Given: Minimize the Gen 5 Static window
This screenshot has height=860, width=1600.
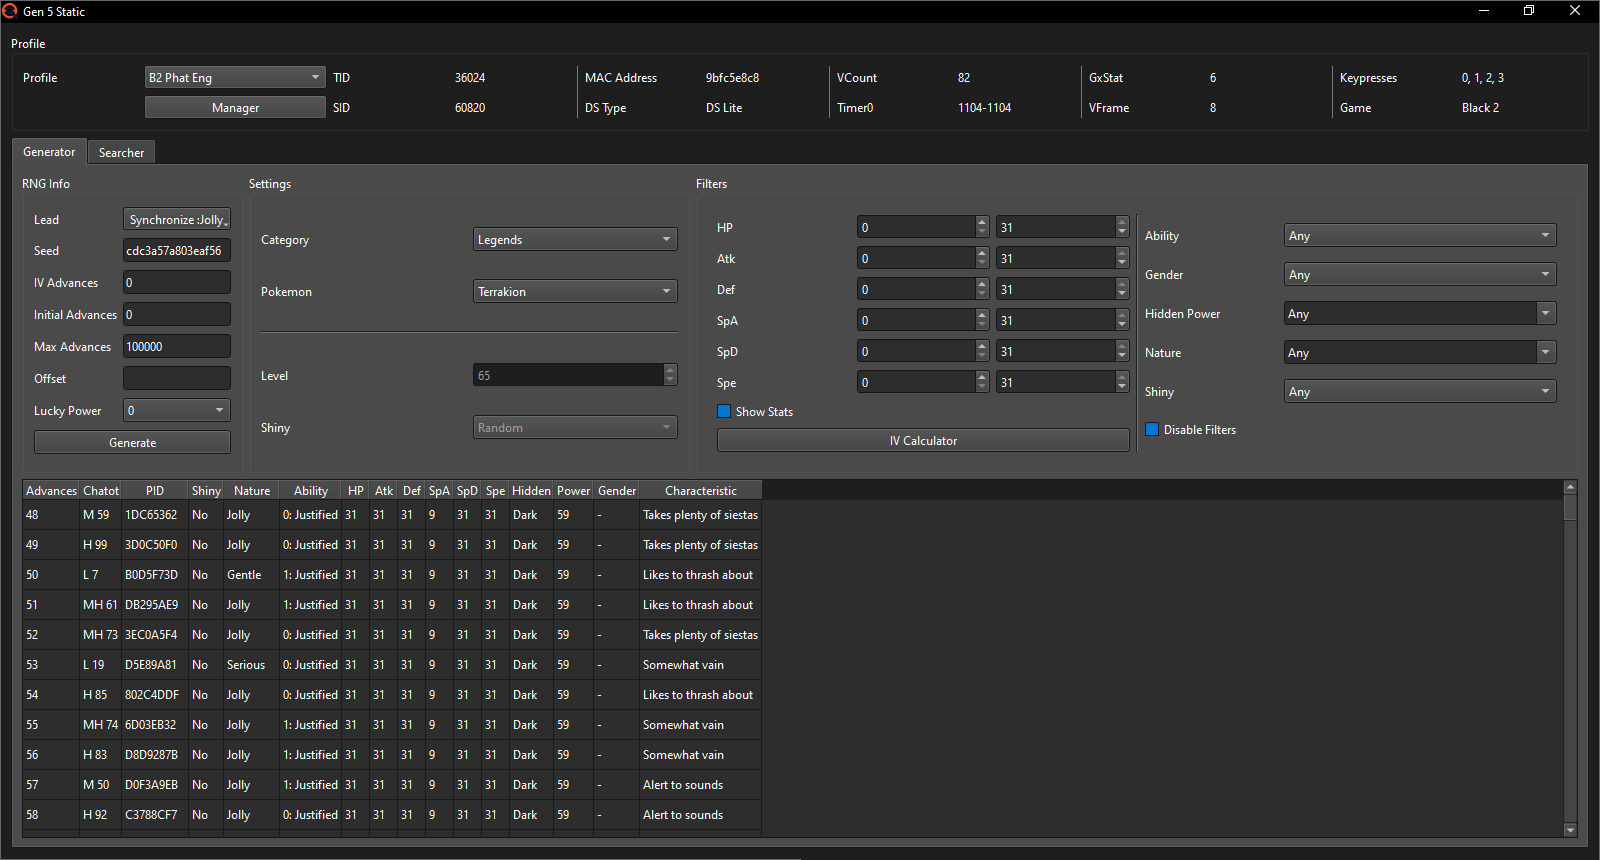Looking at the screenshot, I should click(x=1484, y=11).
